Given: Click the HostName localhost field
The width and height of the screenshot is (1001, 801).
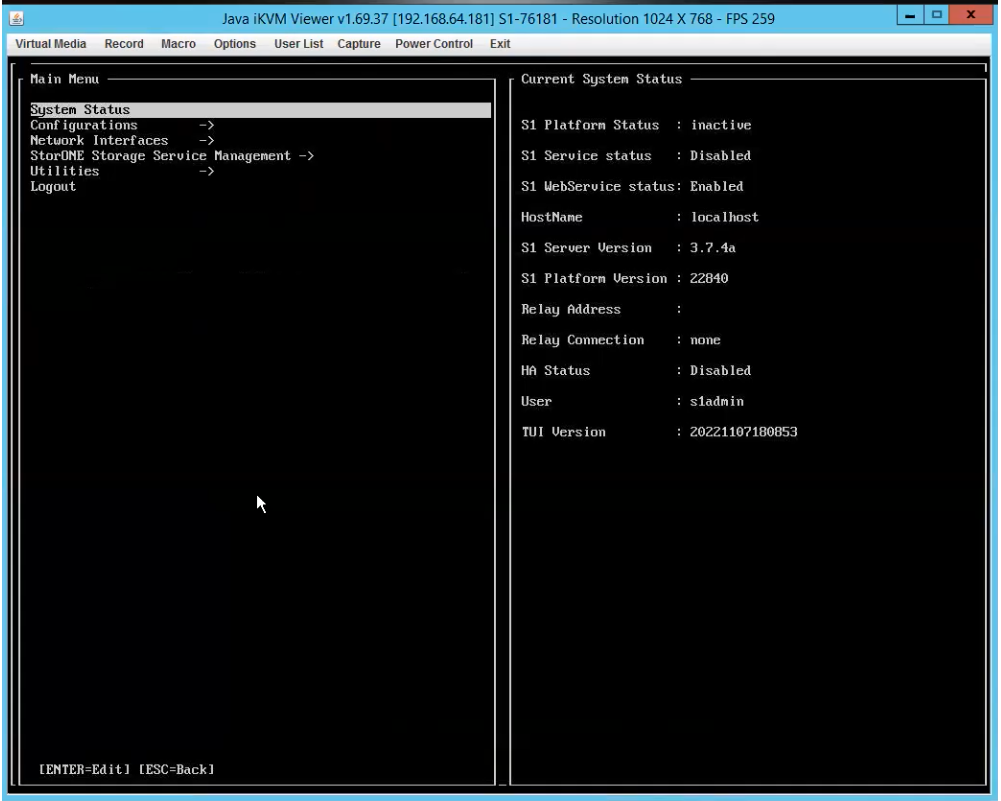Looking at the screenshot, I should point(726,217).
